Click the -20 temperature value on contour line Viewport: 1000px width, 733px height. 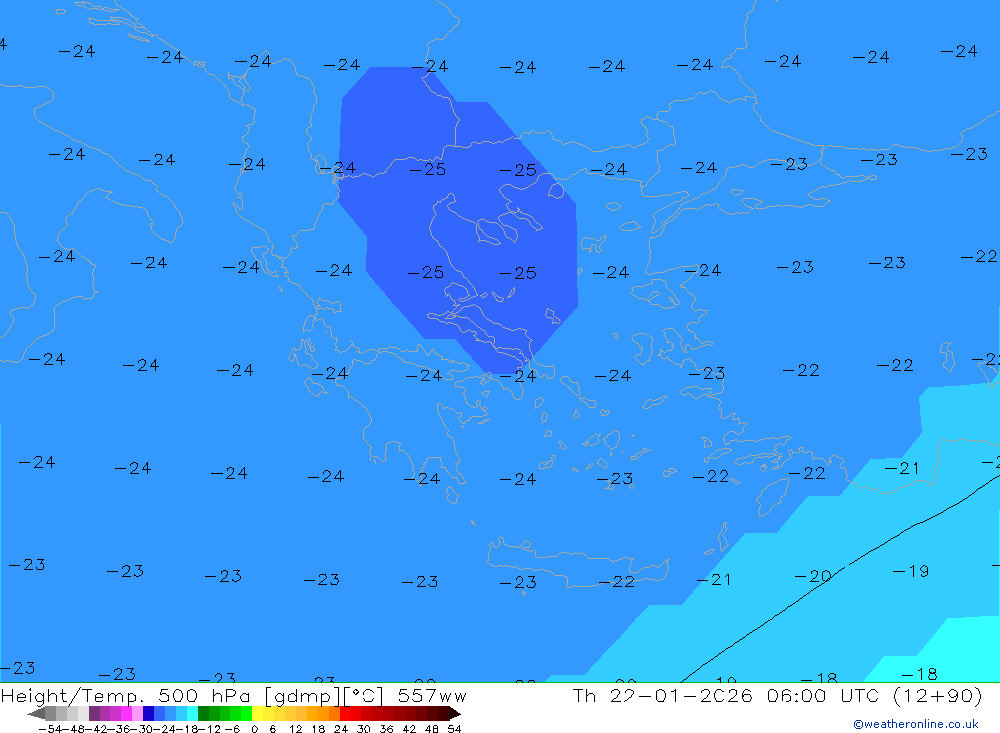click(812, 576)
